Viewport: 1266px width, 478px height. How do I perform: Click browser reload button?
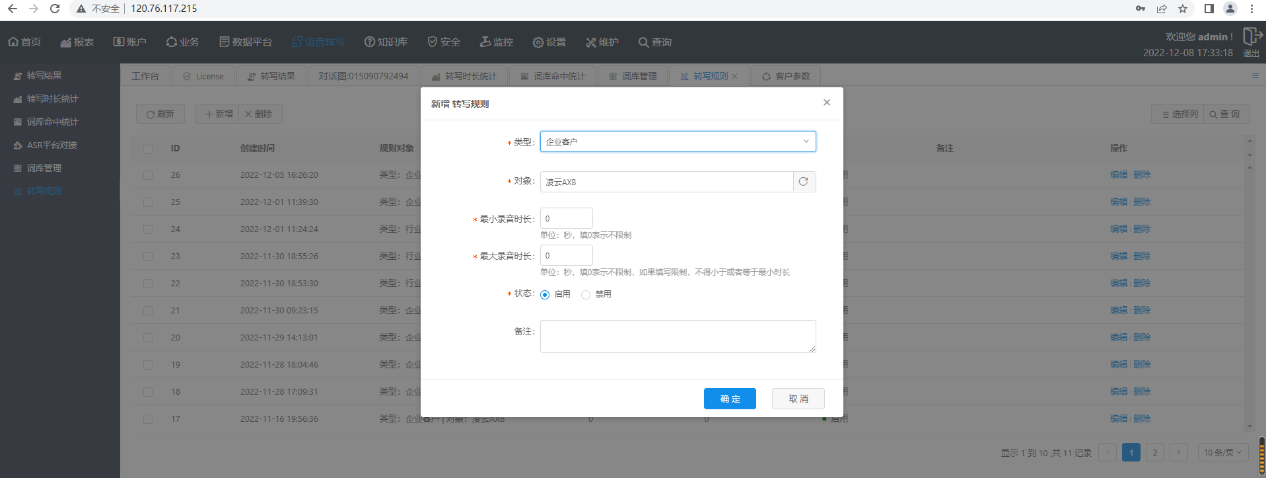pos(54,8)
